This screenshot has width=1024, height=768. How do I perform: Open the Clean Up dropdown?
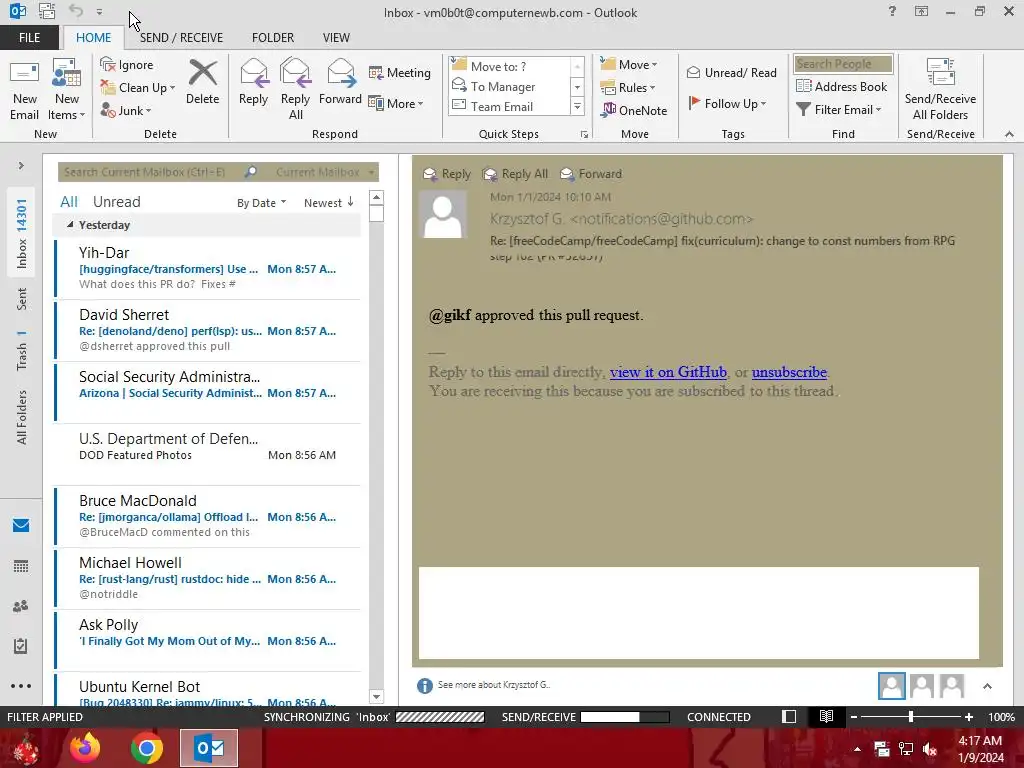138,88
